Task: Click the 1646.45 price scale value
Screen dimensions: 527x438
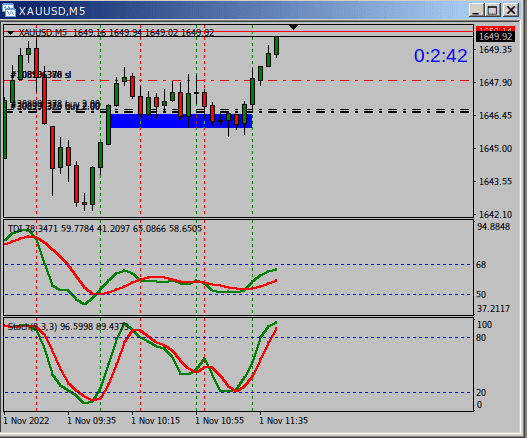Action: [495, 116]
